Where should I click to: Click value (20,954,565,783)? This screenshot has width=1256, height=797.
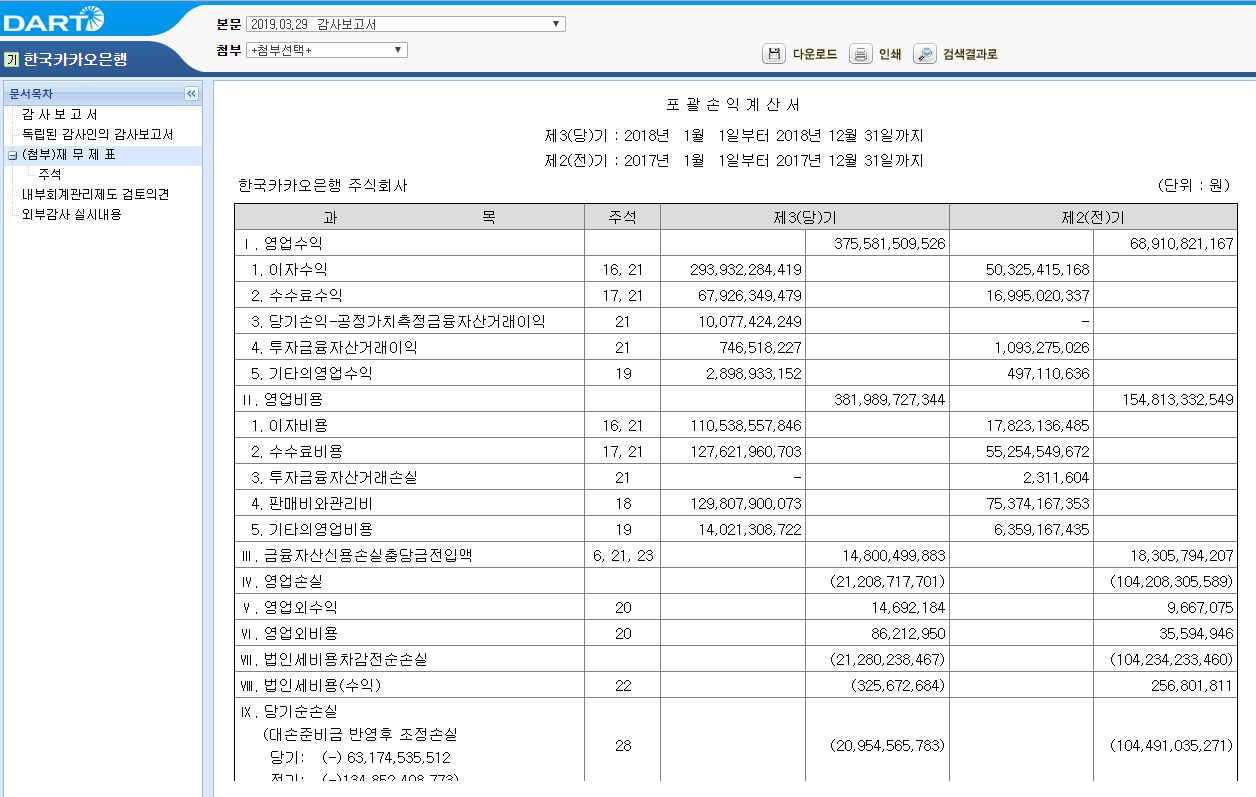(888, 746)
